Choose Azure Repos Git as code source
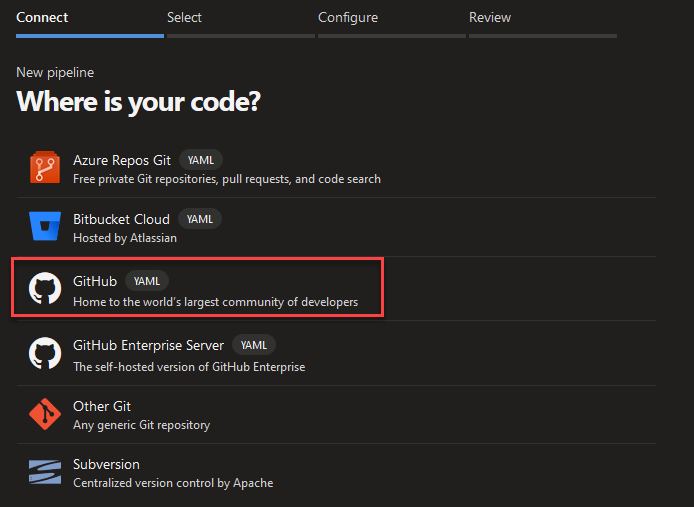This screenshot has height=507, width=694. (x=122, y=160)
